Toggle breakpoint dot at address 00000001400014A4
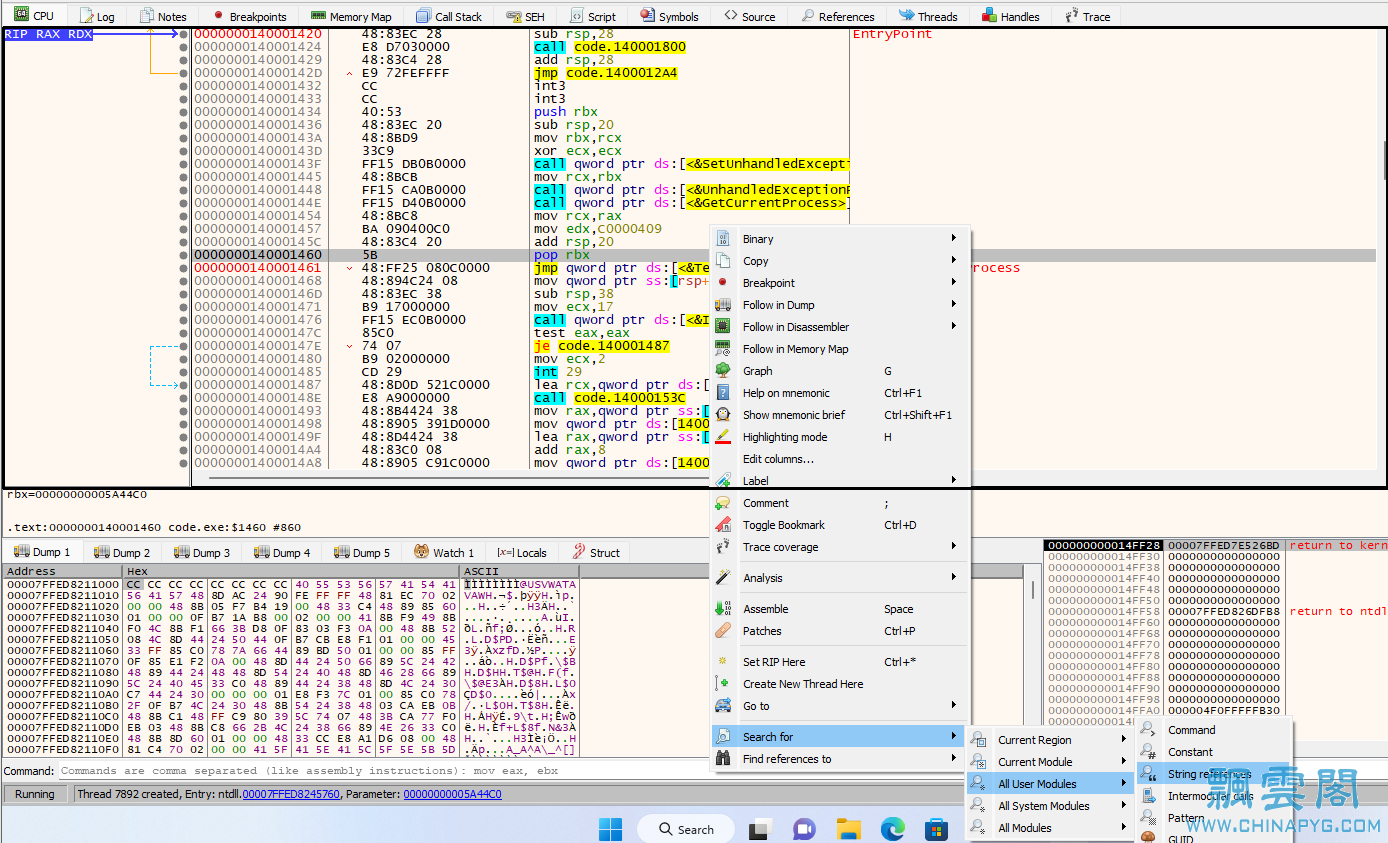1388x843 pixels. [184, 450]
